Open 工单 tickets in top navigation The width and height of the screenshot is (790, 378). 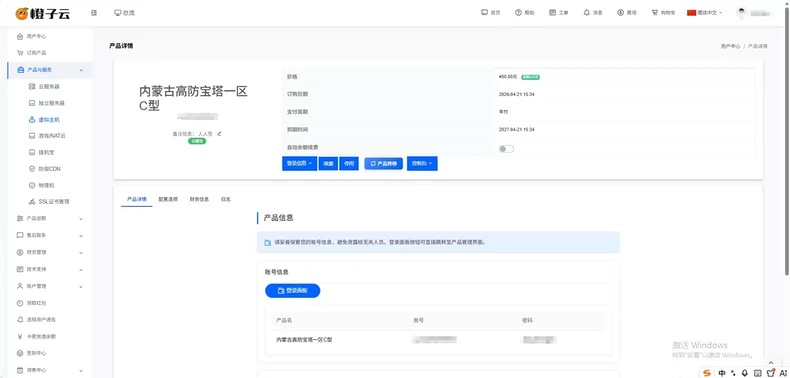click(559, 13)
